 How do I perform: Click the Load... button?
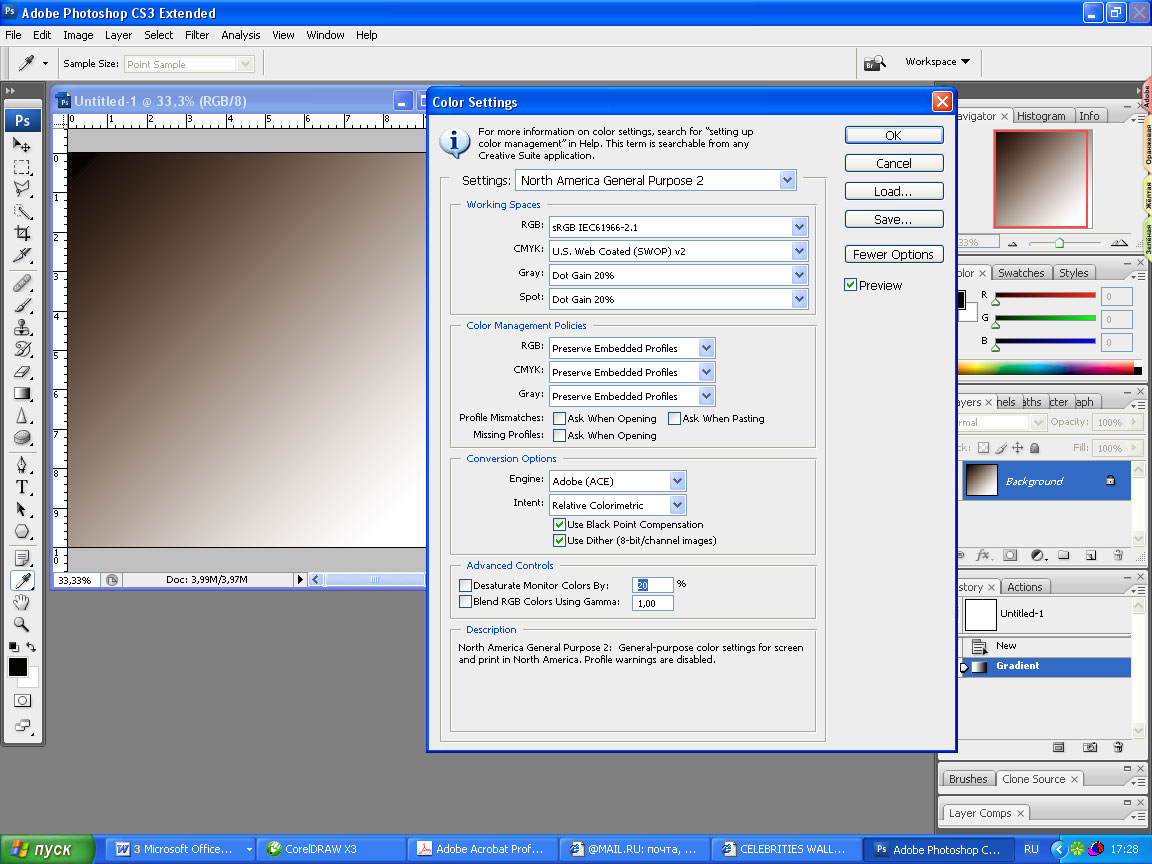[x=894, y=191]
